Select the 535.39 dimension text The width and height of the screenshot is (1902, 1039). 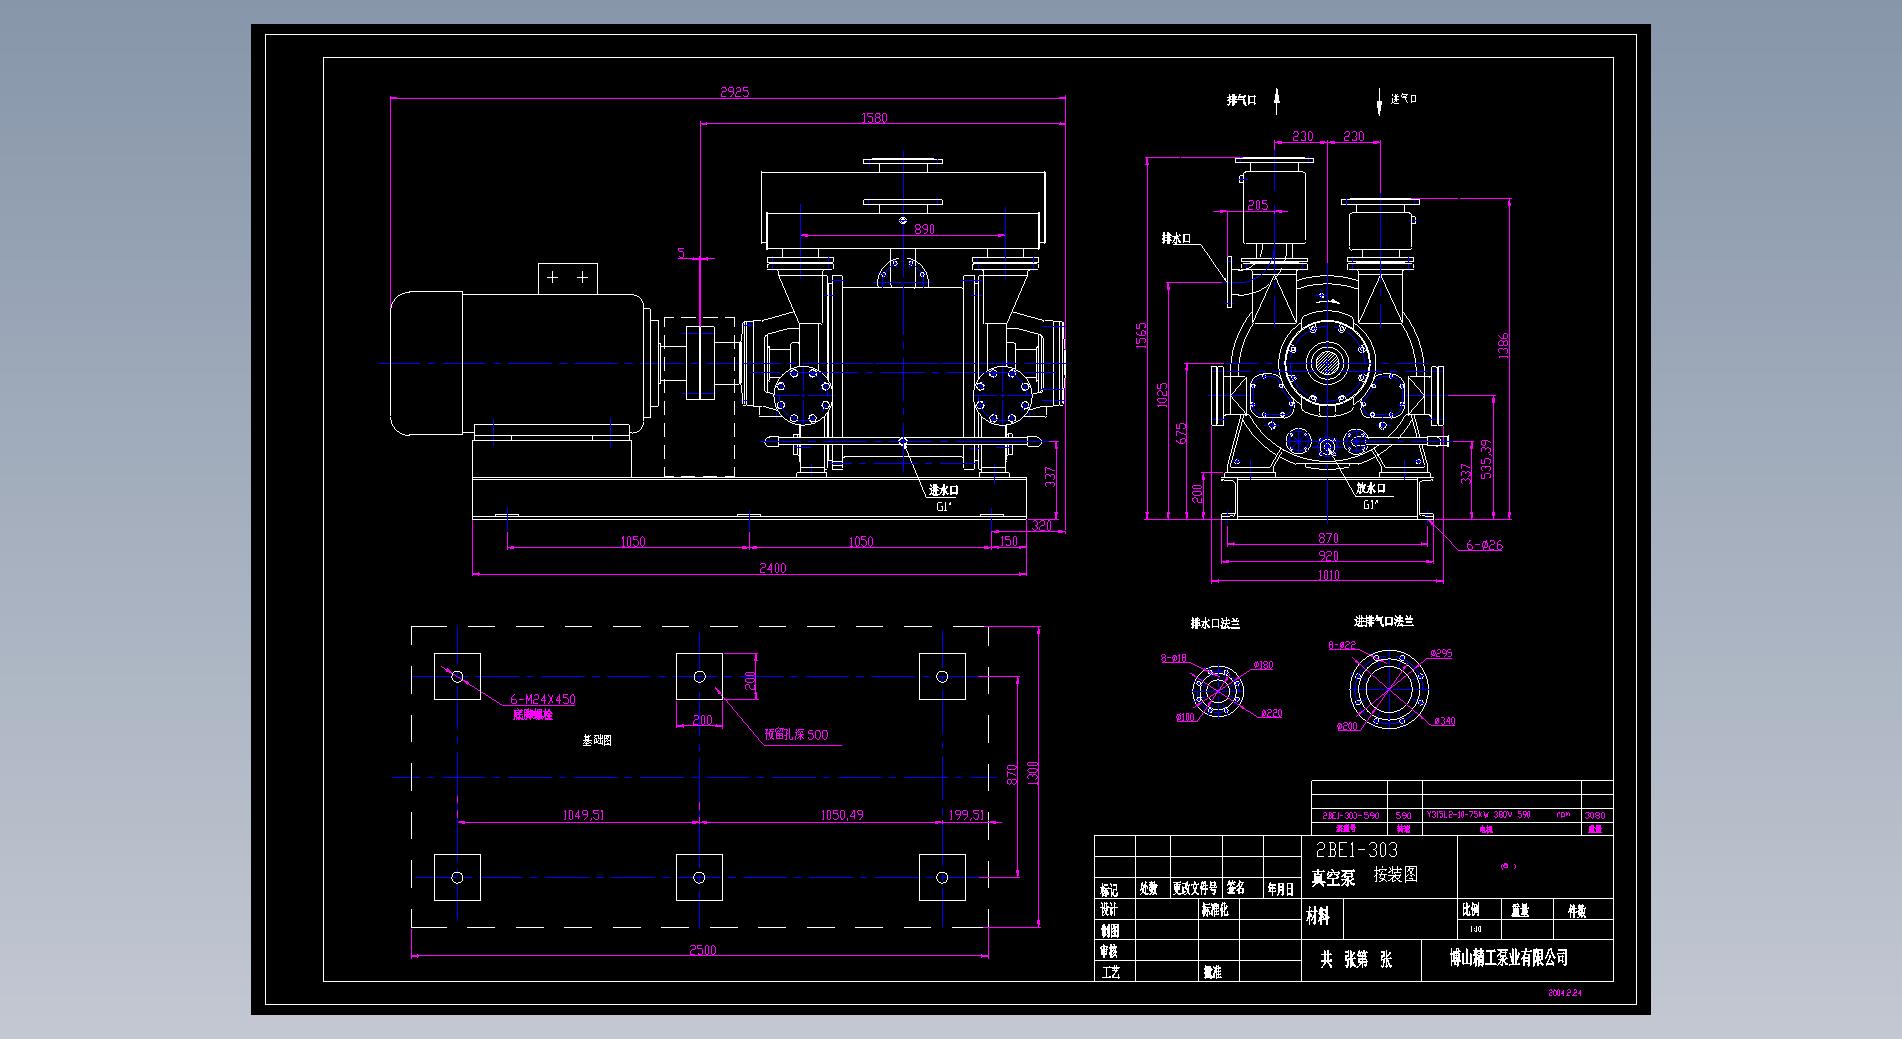[x=1487, y=458]
